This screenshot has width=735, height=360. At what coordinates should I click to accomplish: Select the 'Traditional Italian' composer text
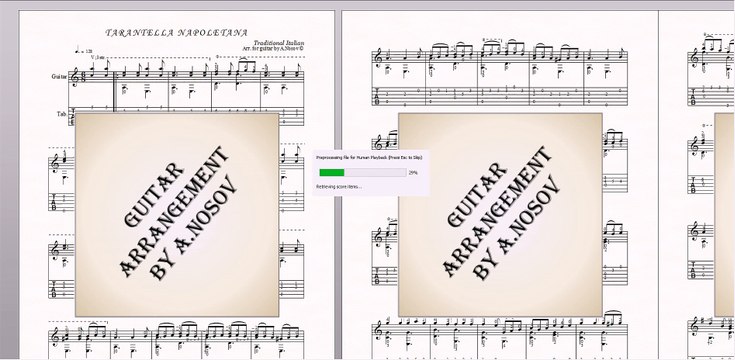[278, 43]
